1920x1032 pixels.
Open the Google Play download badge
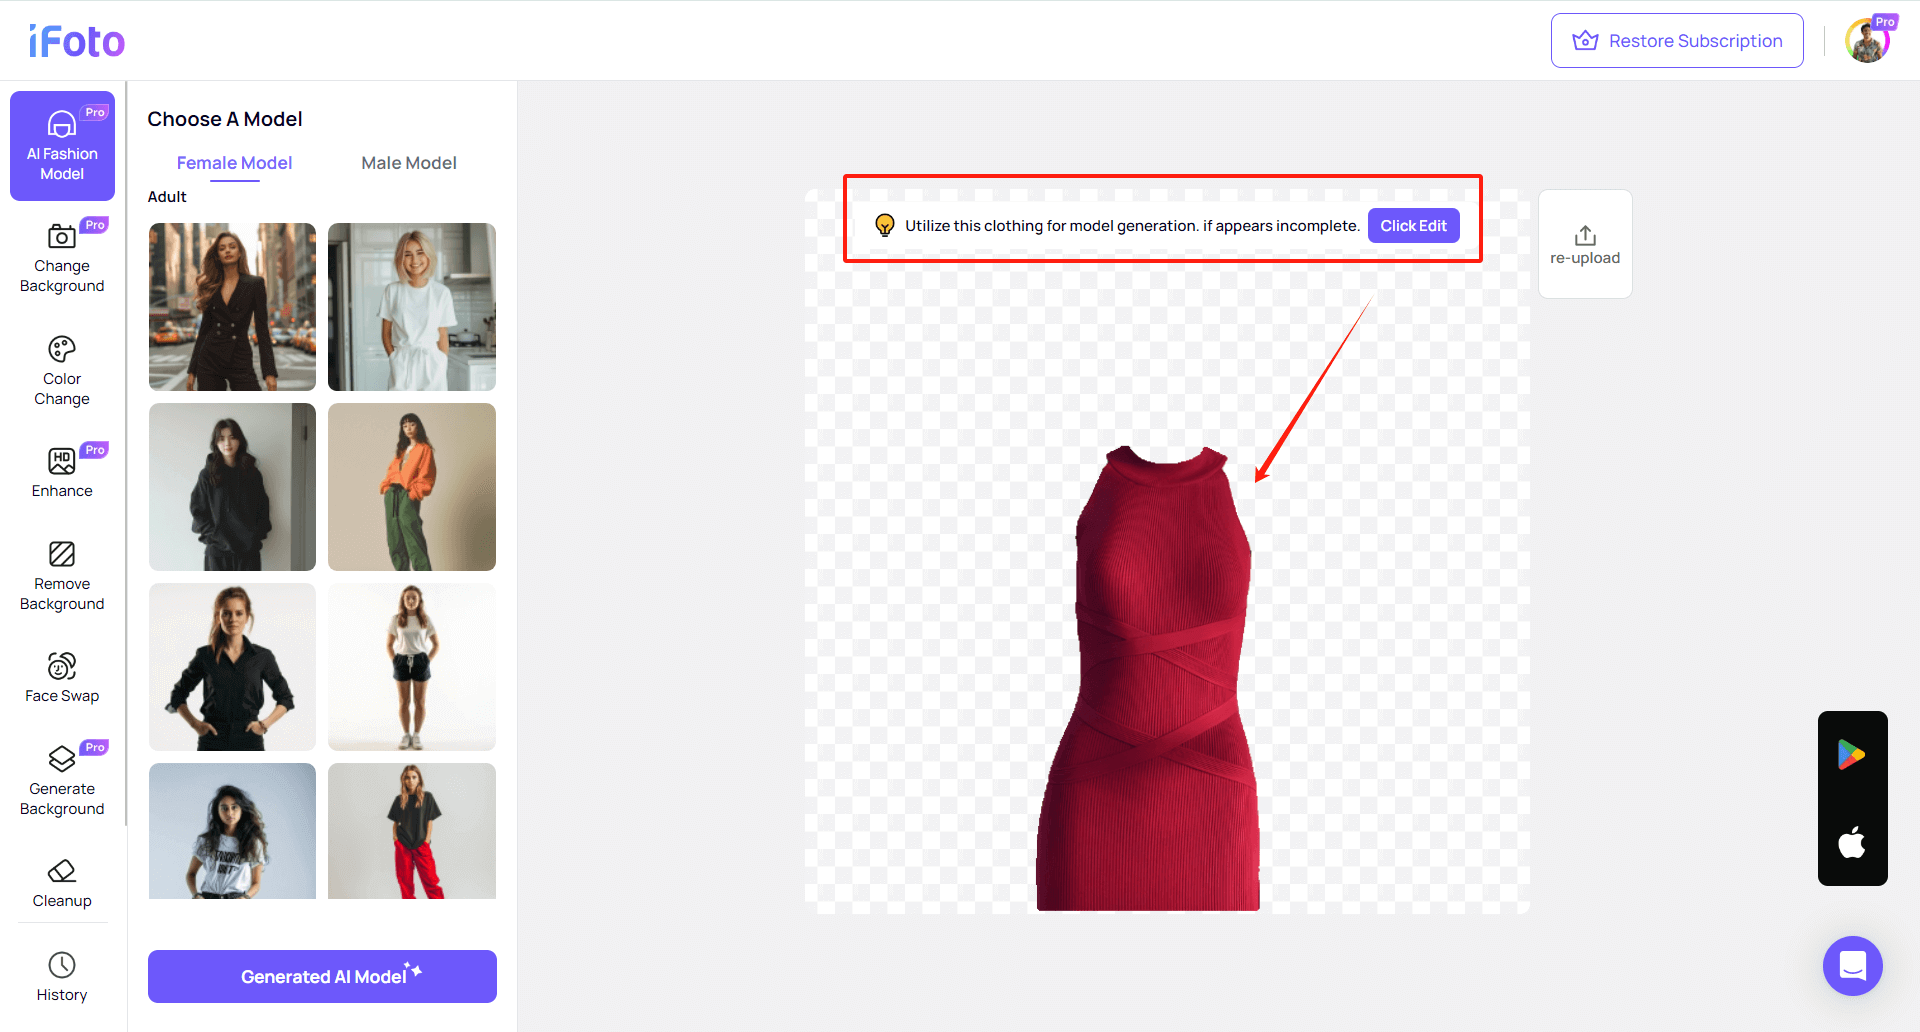coord(1852,754)
